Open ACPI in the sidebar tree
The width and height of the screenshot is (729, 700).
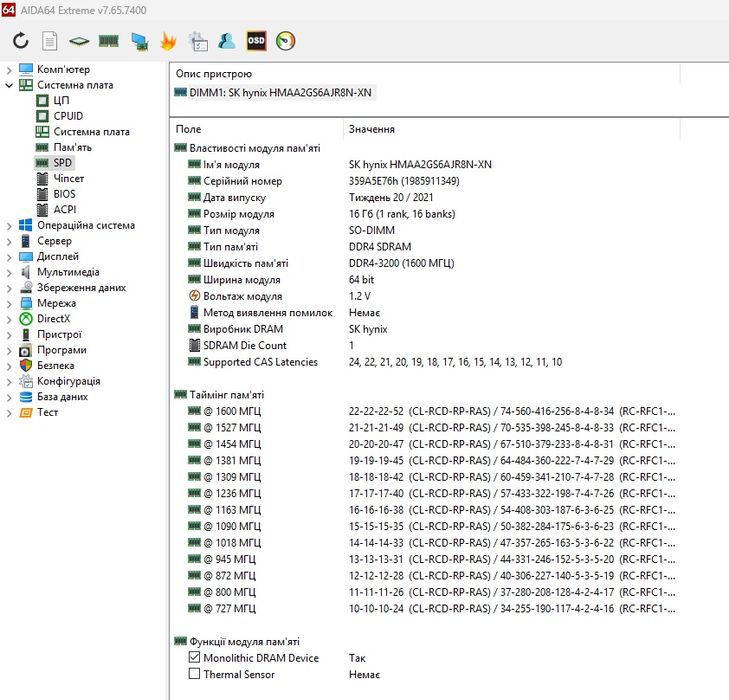pos(65,210)
